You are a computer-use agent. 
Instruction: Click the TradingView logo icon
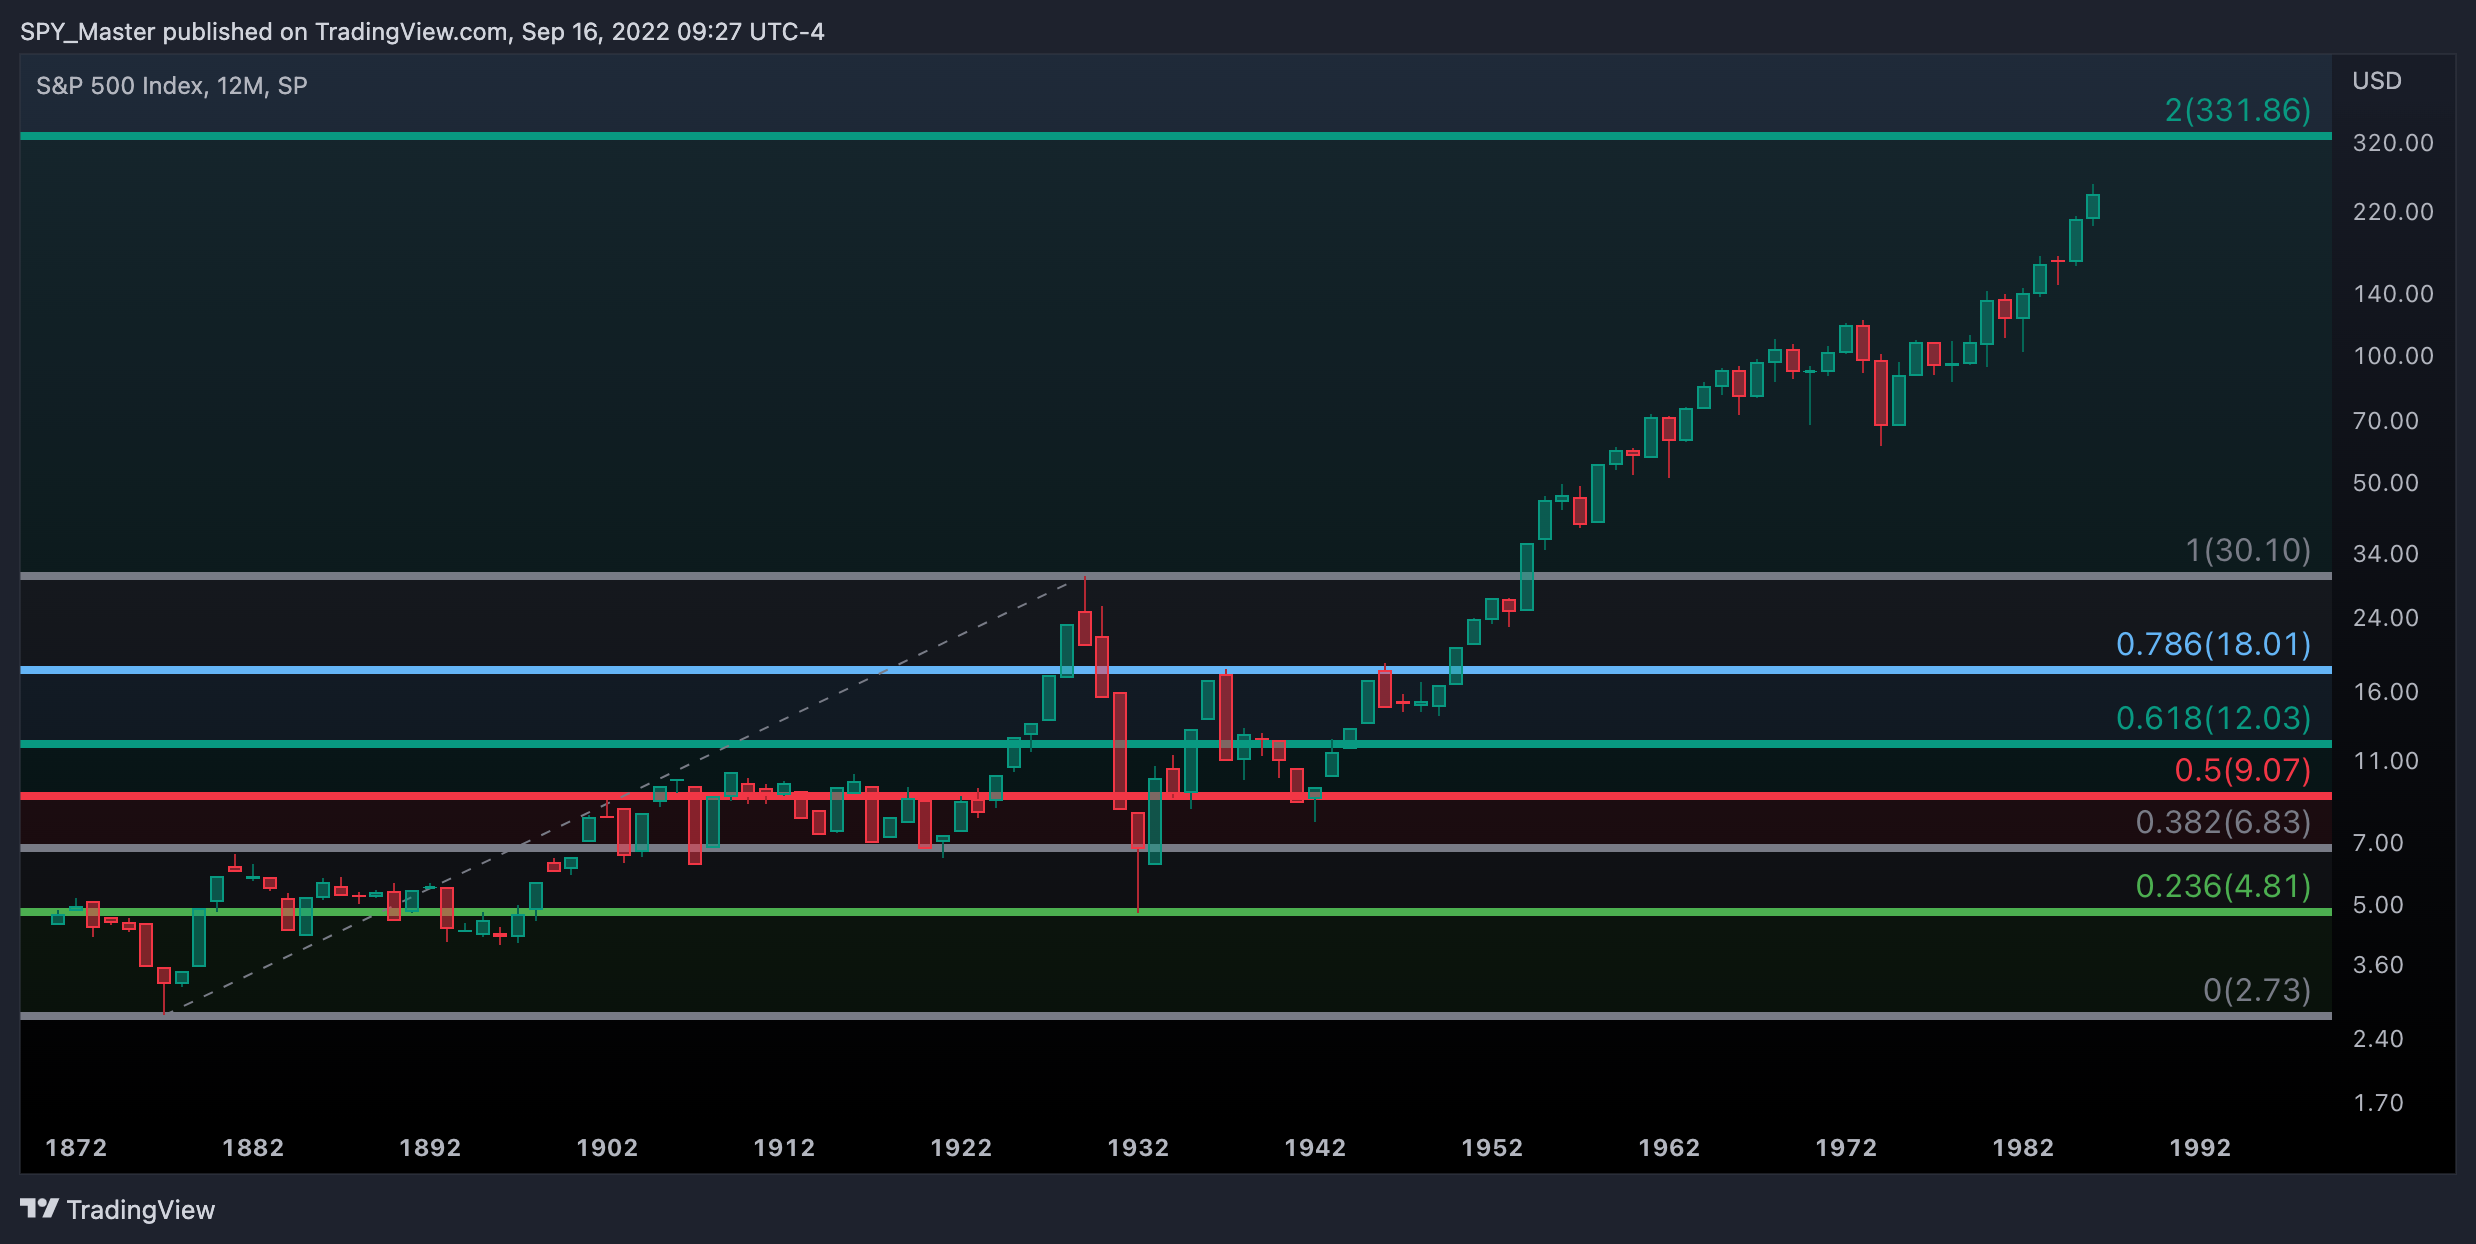click(x=39, y=1209)
